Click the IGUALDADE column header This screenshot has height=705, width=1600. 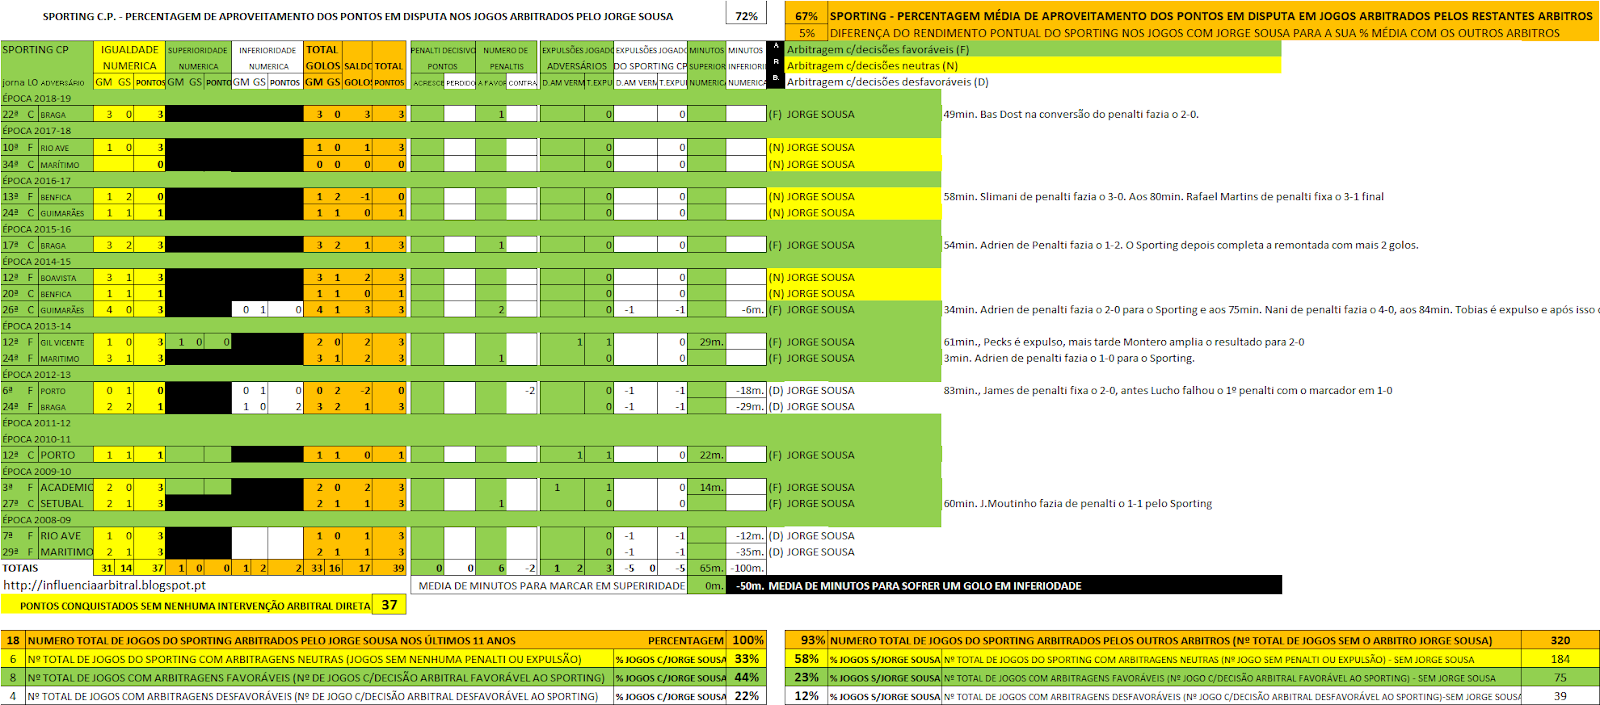coord(129,49)
